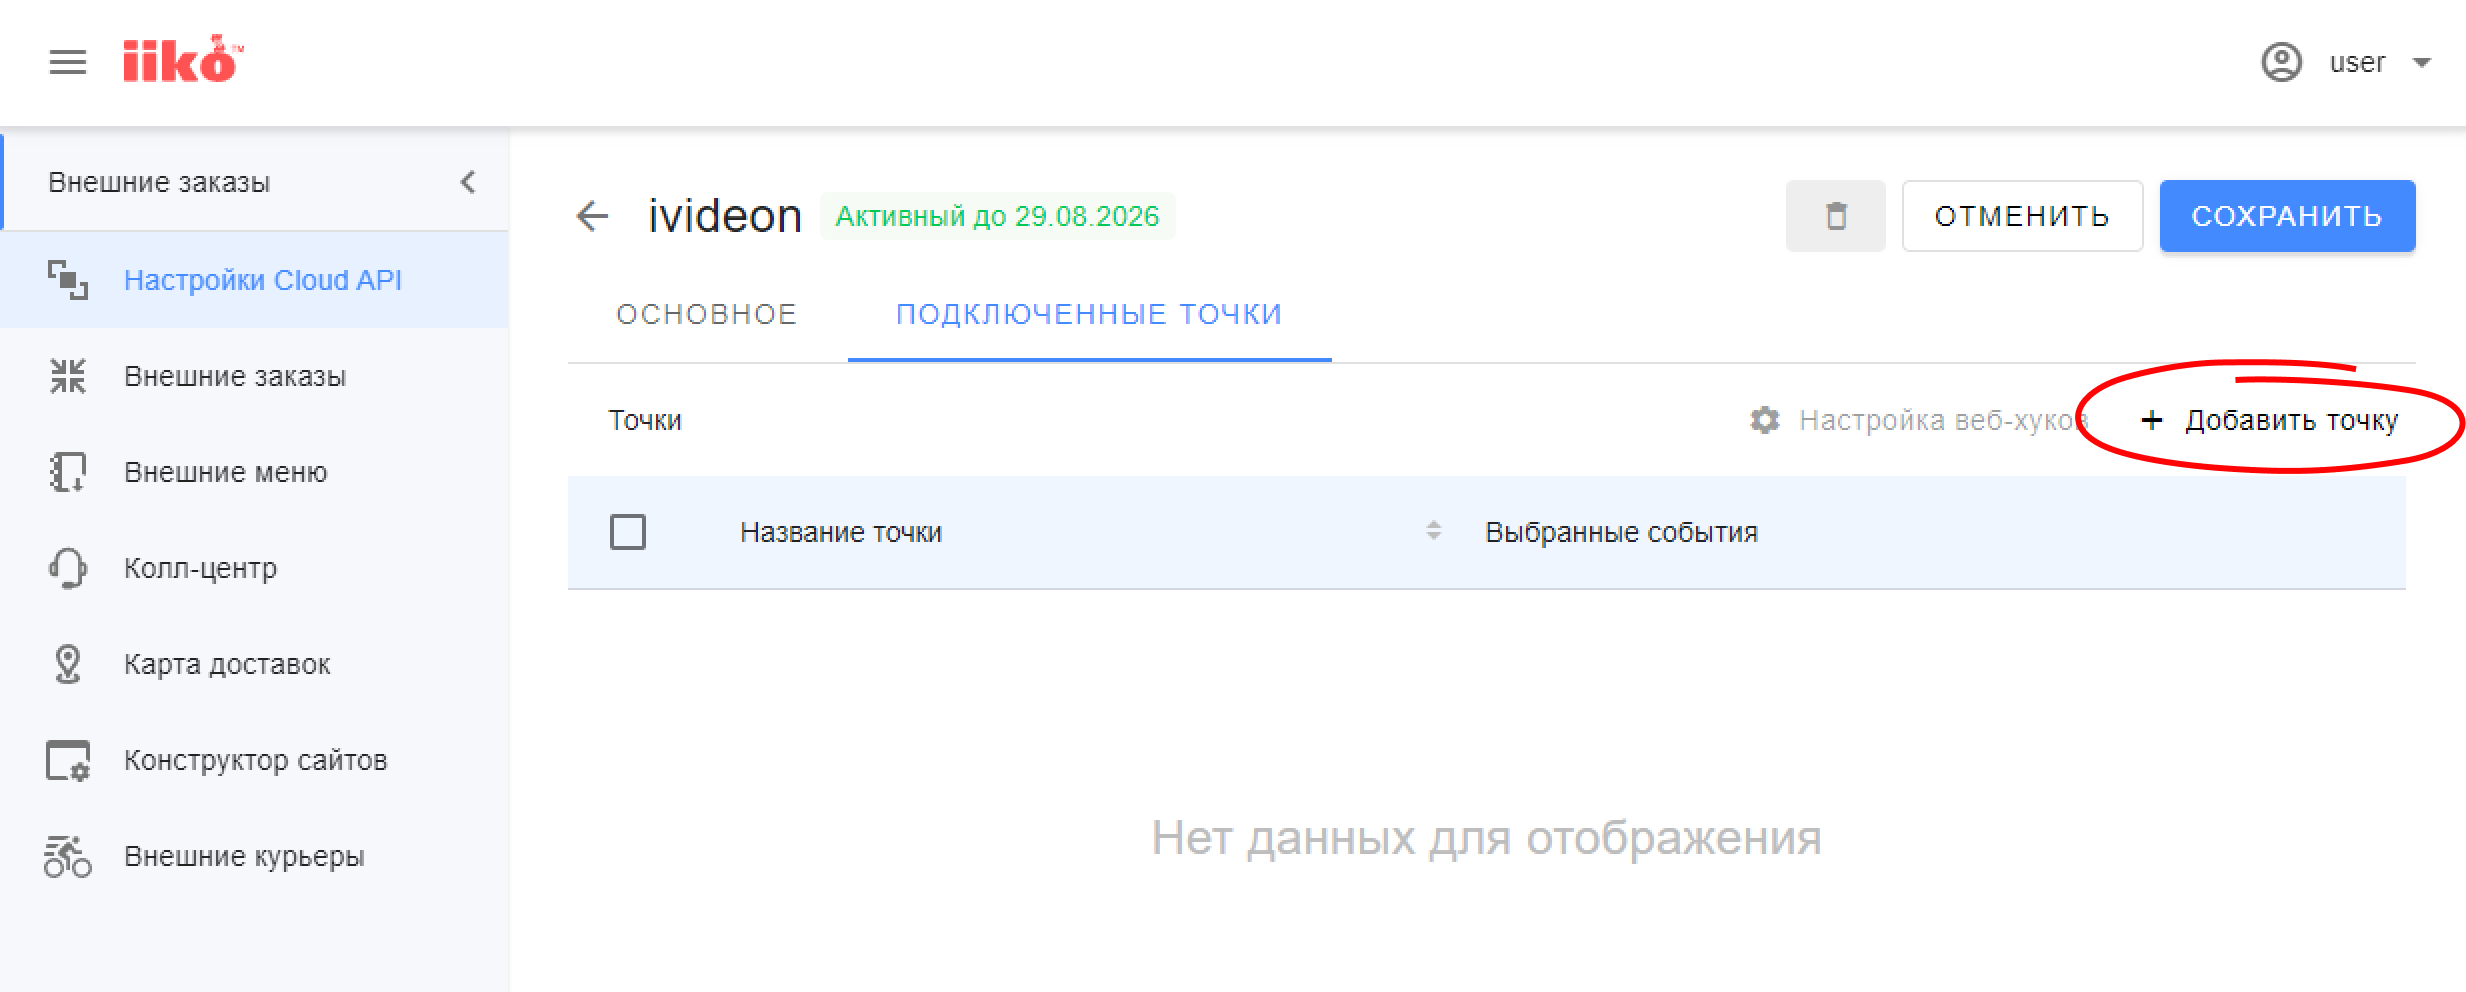Screen dimensions: 2466x992
Task: Click the iiko logo
Action: click(183, 60)
